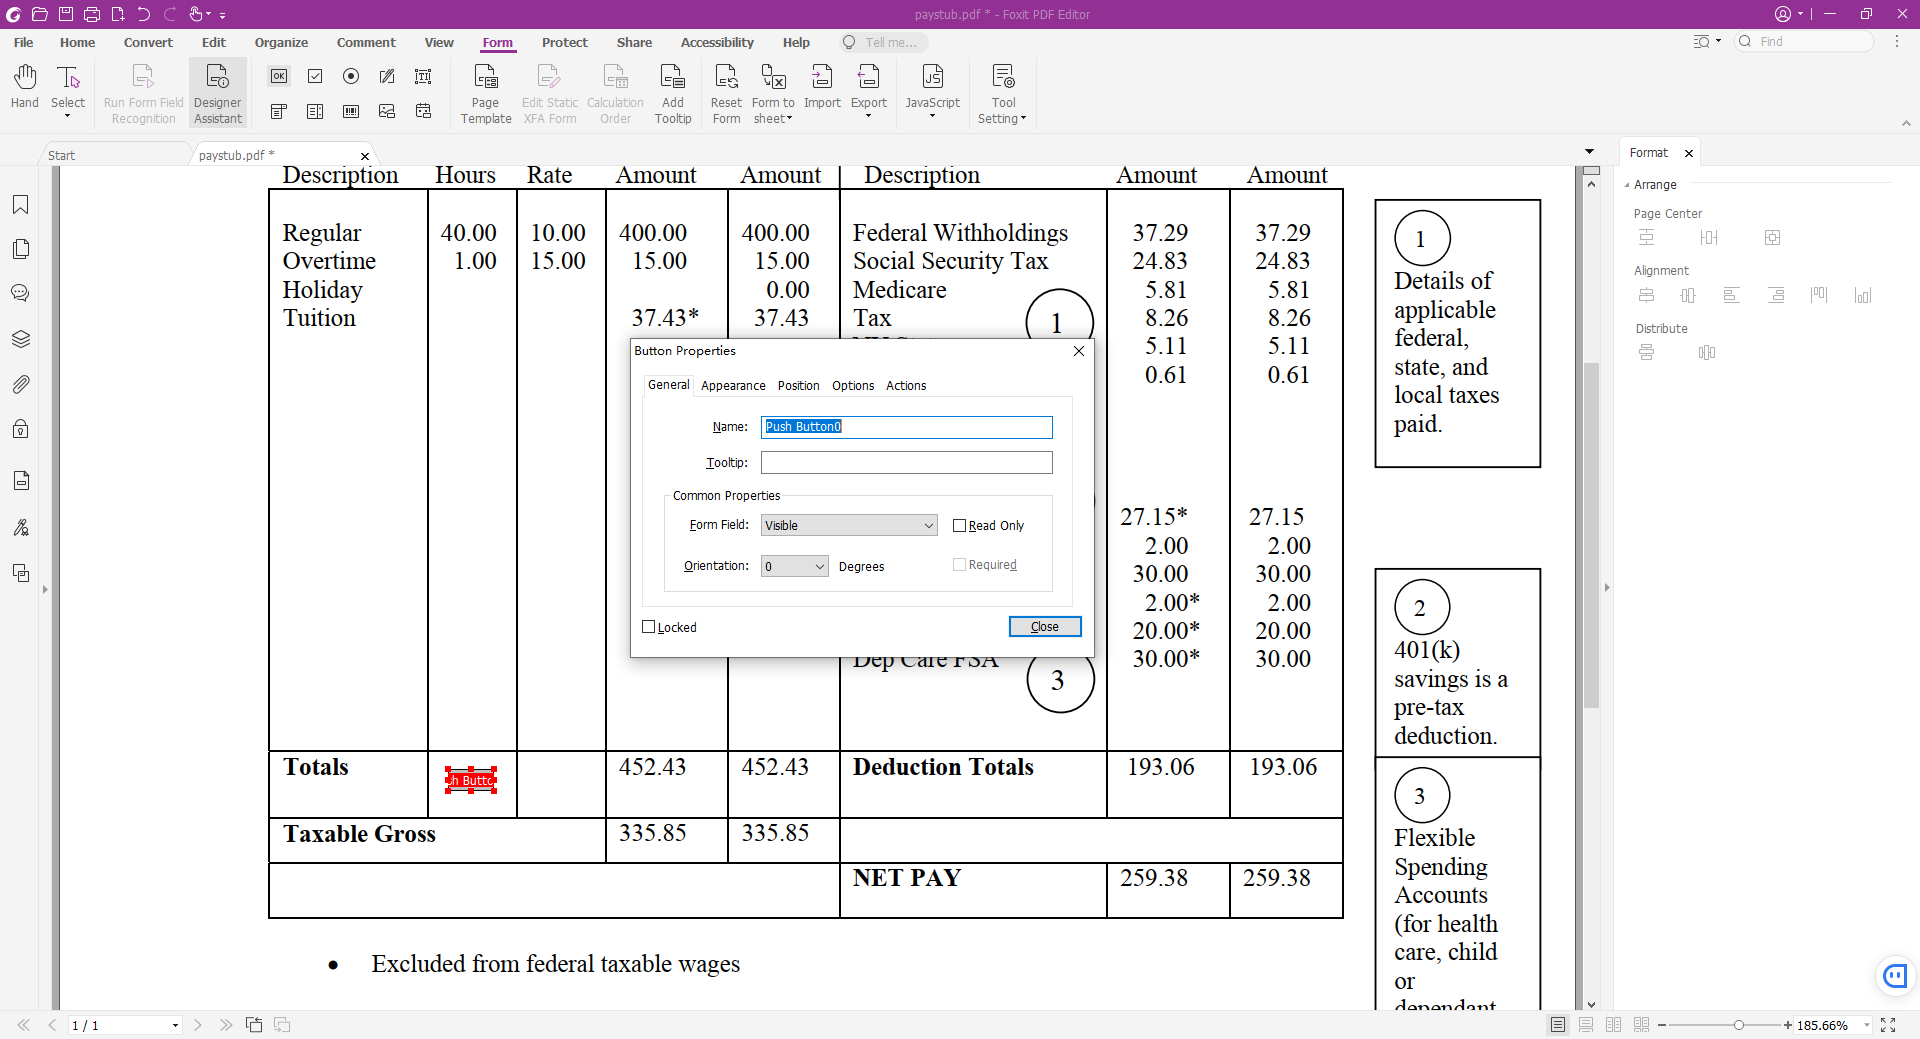Open the Form to sheet dropdown
Screen dimensions: 1920x1039
click(773, 93)
